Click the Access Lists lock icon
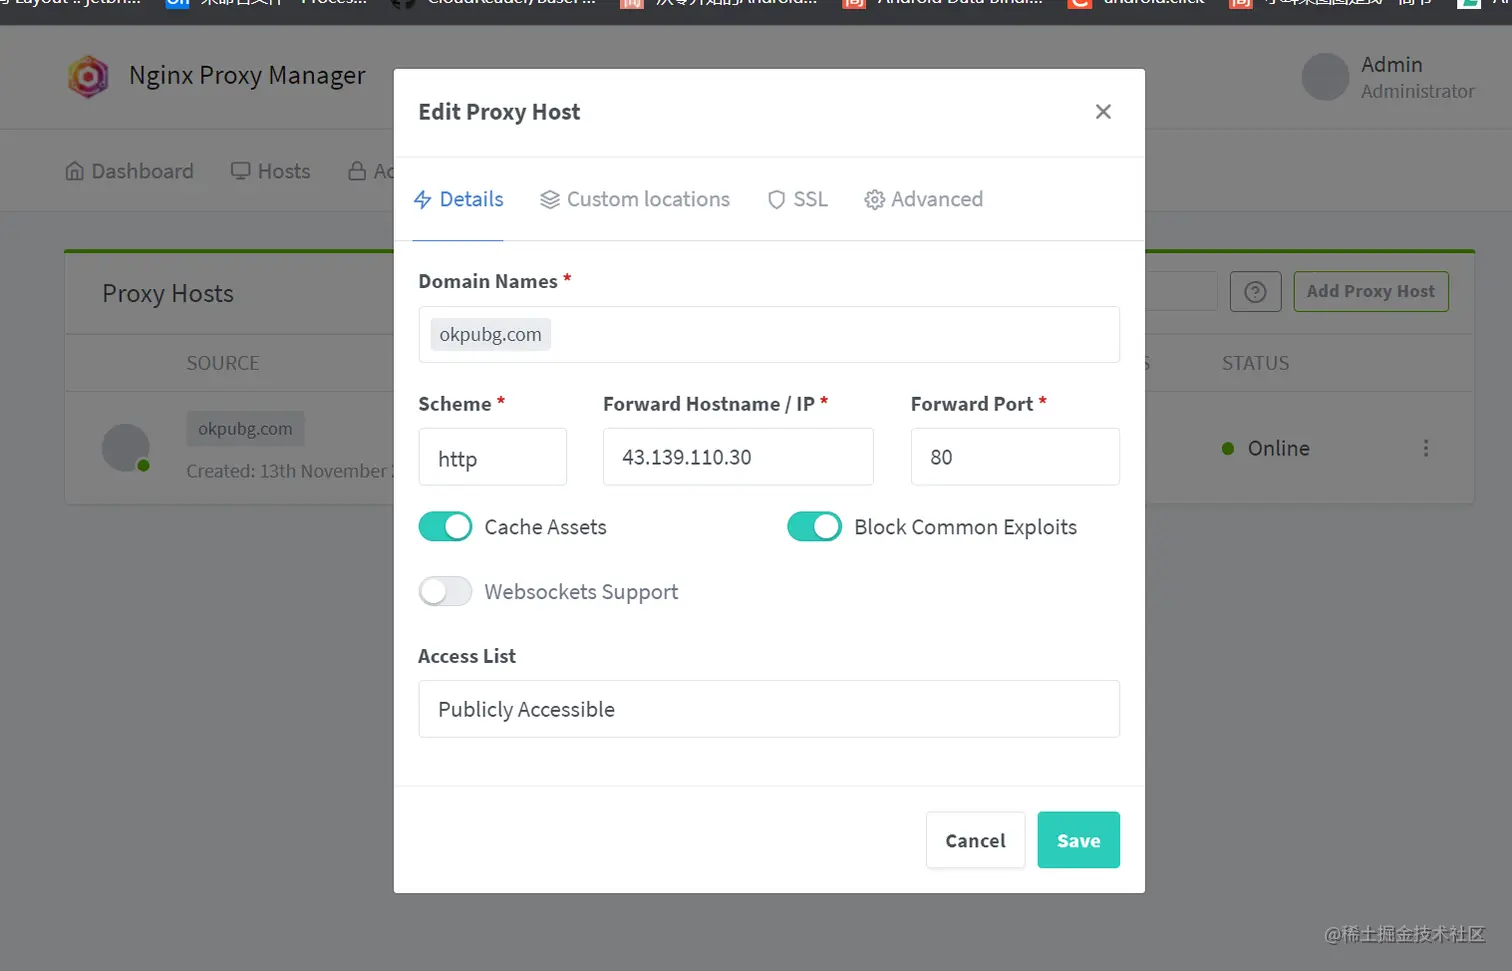This screenshot has height=971, width=1512. [x=357, y=171]
